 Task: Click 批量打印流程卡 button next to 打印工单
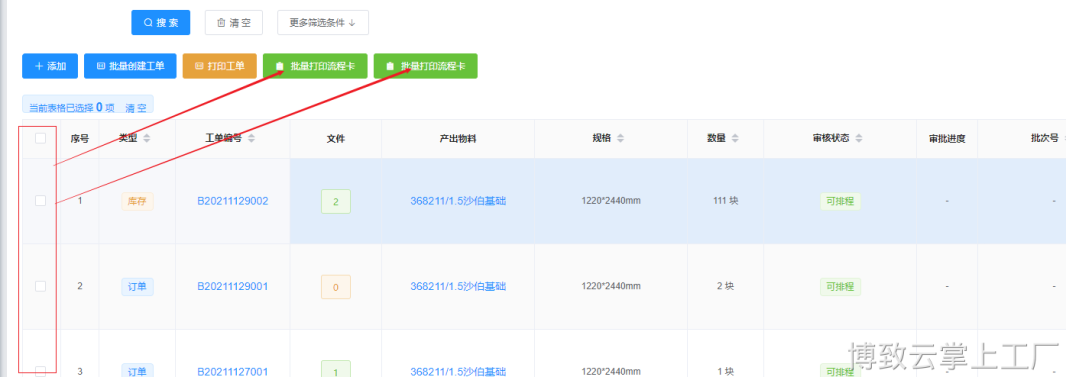[315, 66]
